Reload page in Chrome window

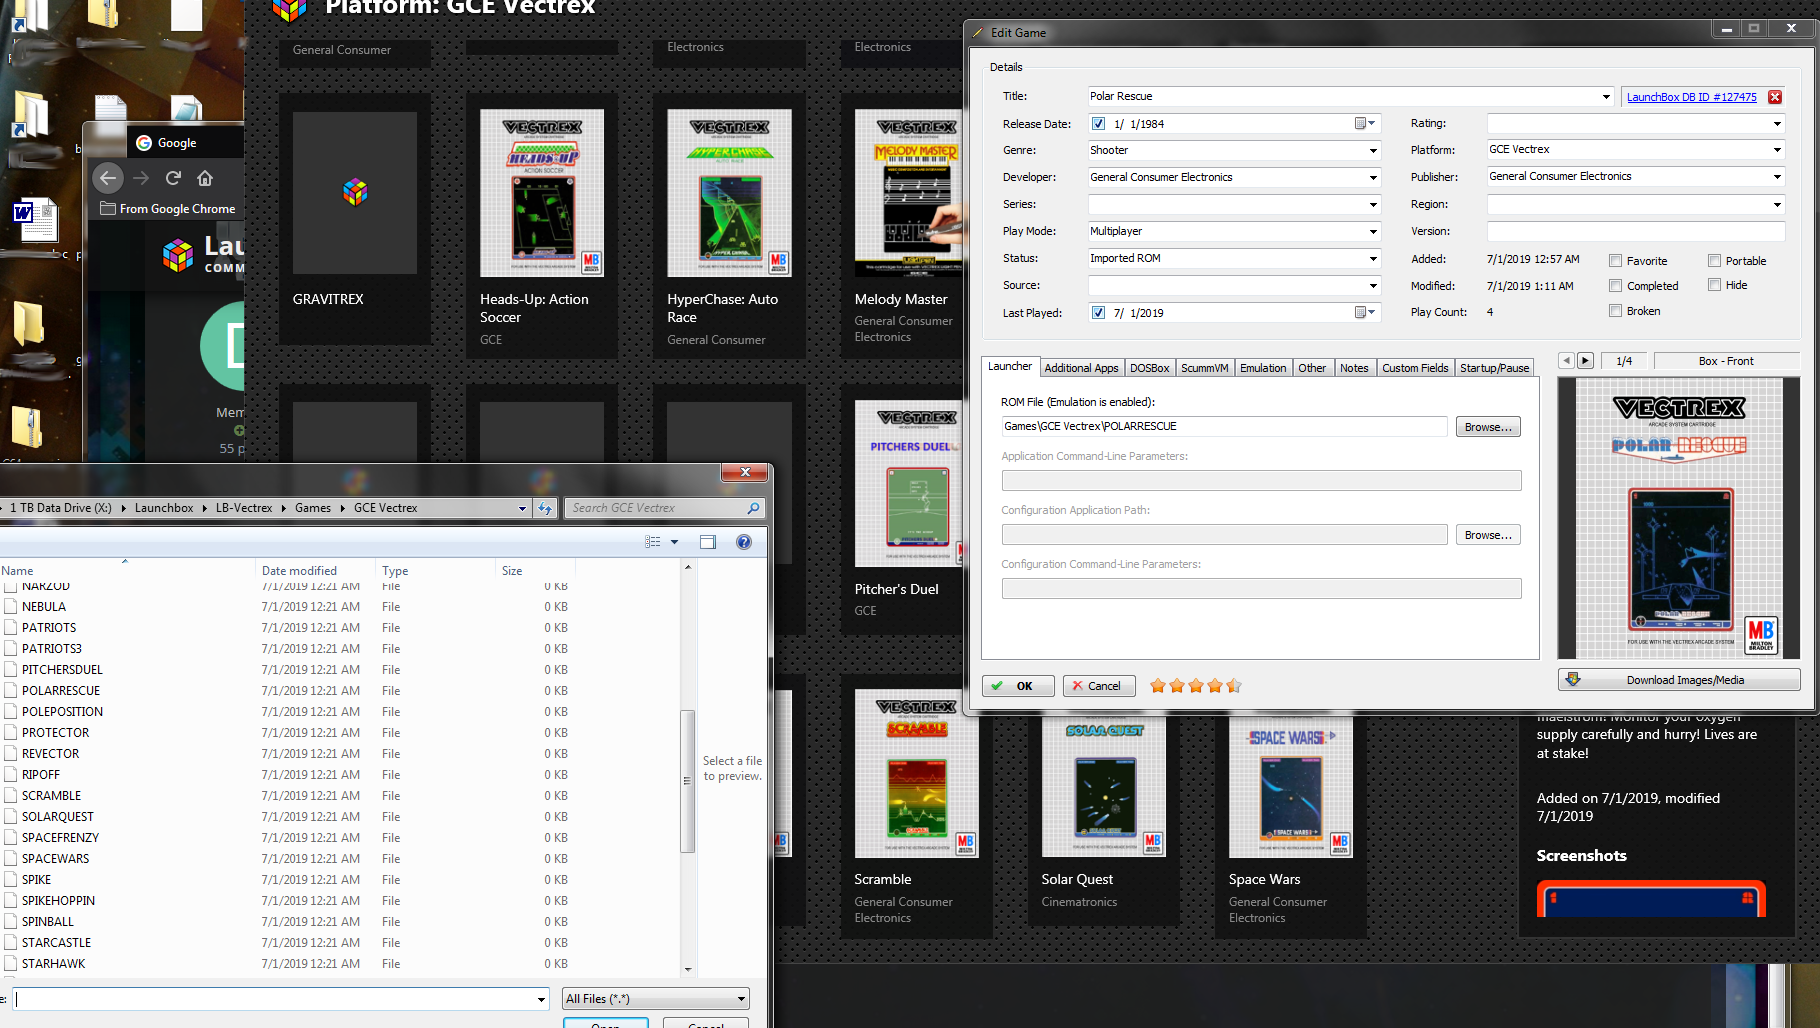173,178
